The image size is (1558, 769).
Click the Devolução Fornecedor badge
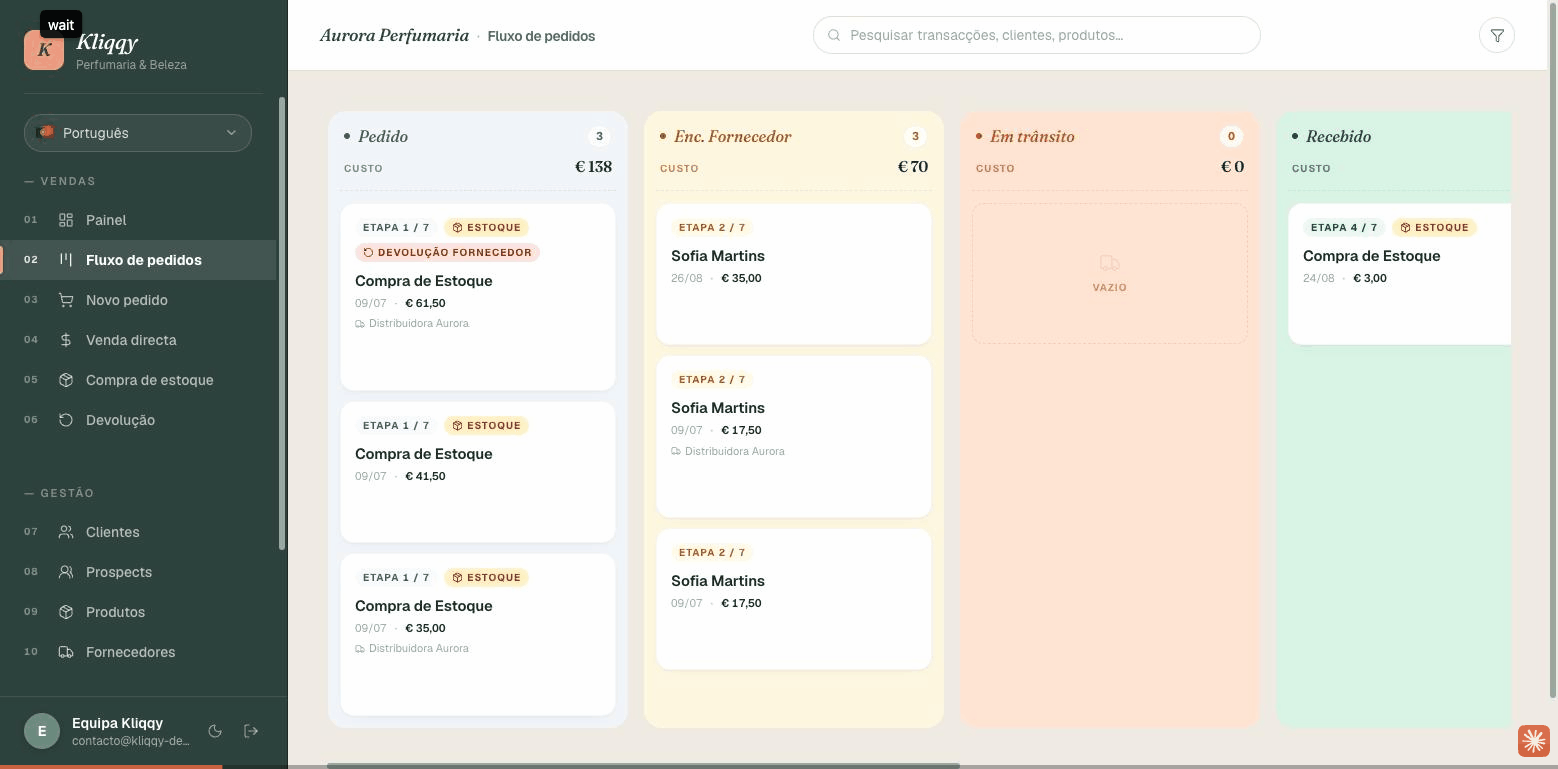click(447, 253)
